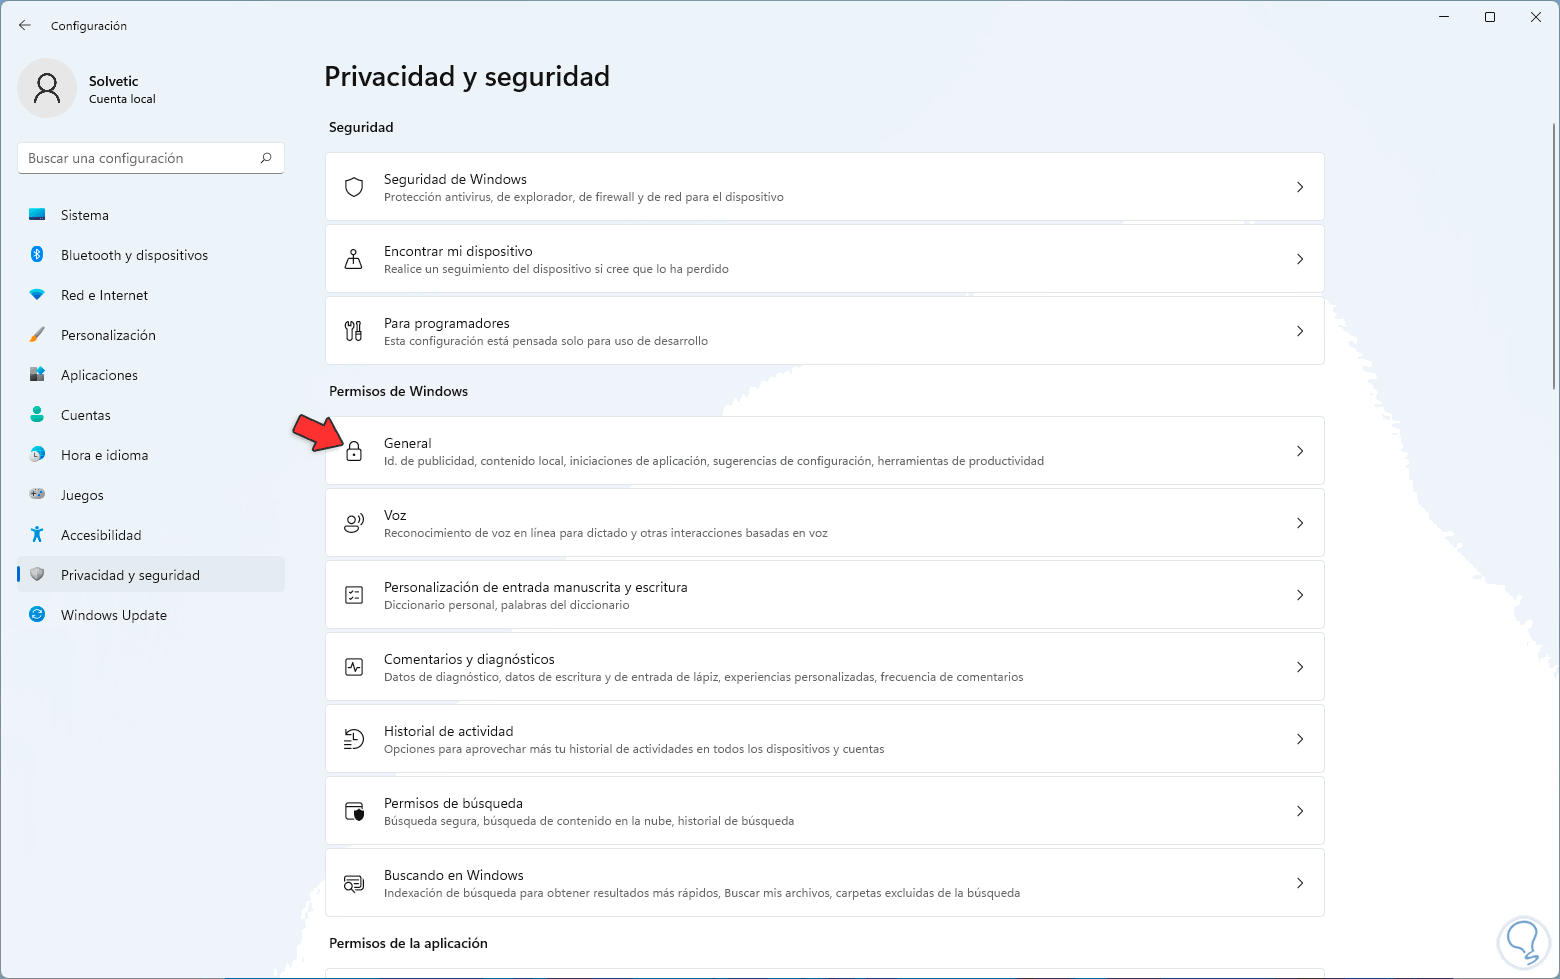Expand Permisos de búsqueda with its chevron
1560x979 pixels.
pos(1300,811)
